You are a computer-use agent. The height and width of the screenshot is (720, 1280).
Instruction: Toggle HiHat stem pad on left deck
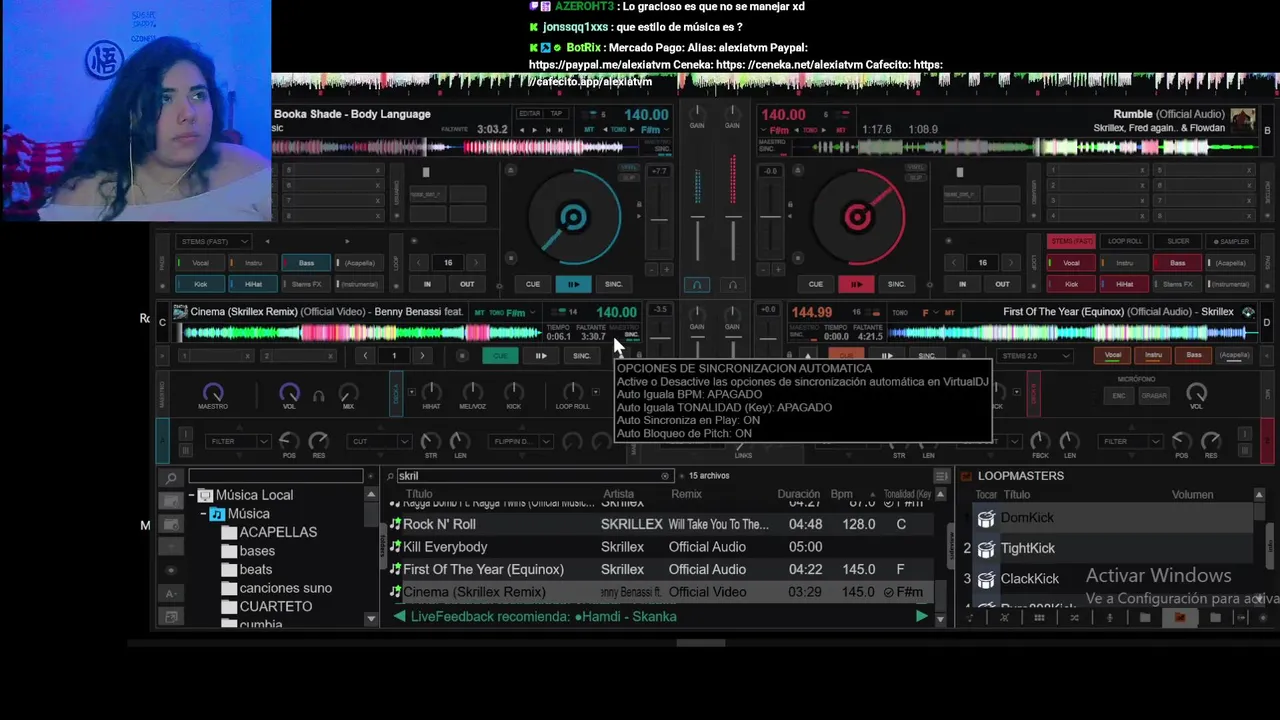click(253, 284)
